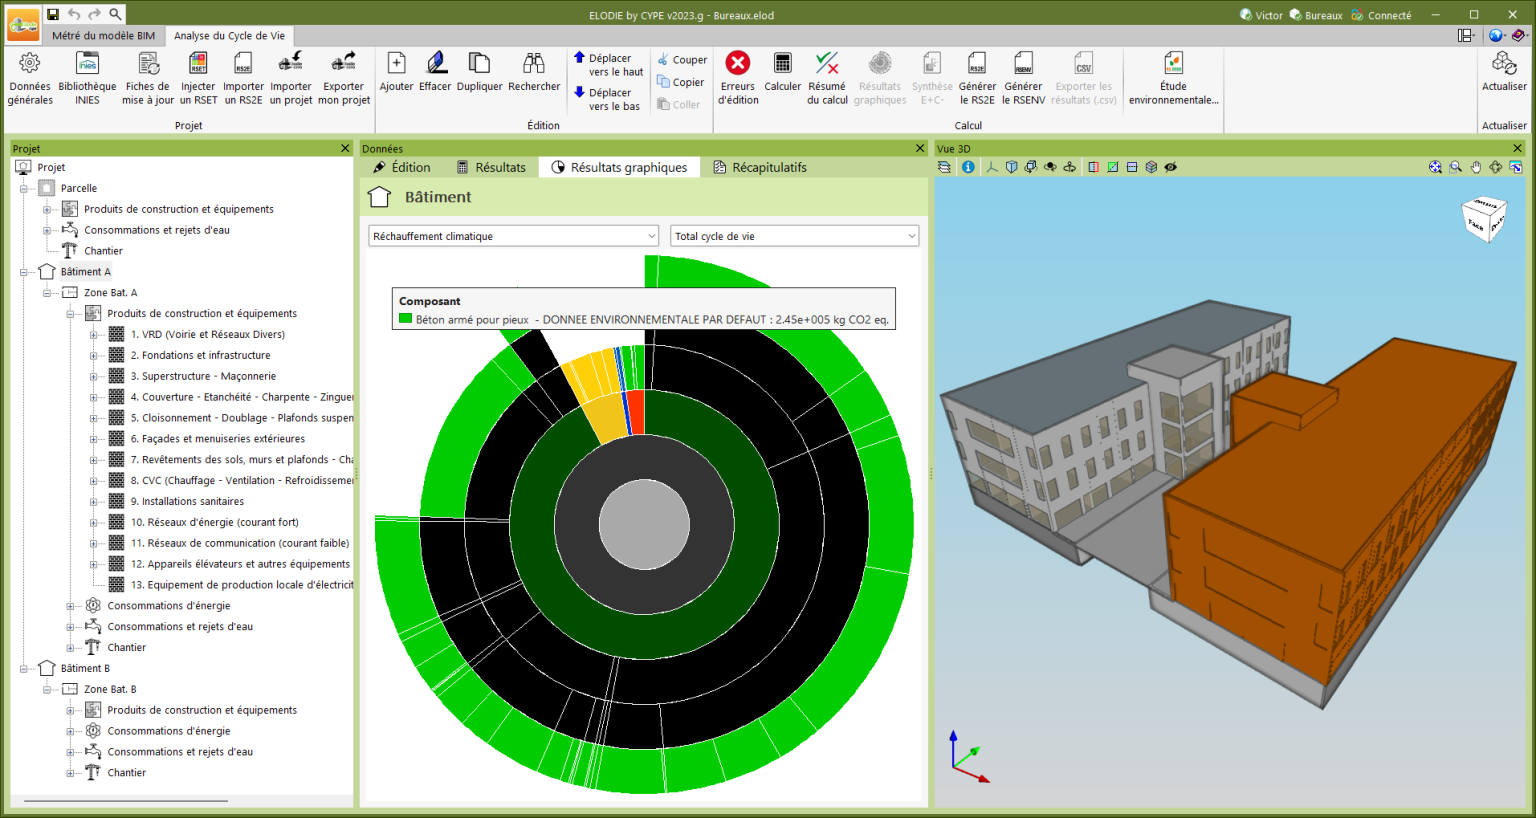Select the hand pan tool in Vue 3D

[x=1475, y=167]
